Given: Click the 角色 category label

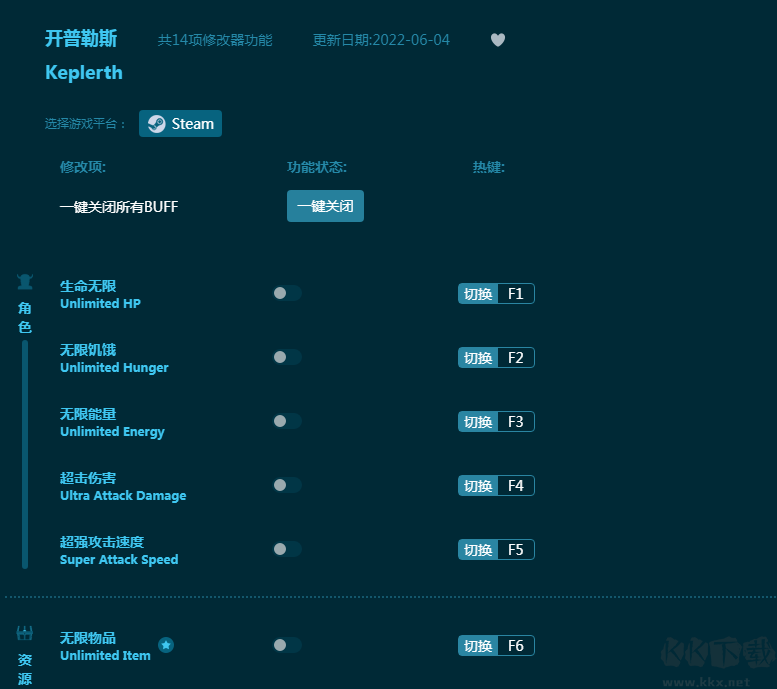Looking at the screenshot, I should pyautogui.click(x=25, y=317).
